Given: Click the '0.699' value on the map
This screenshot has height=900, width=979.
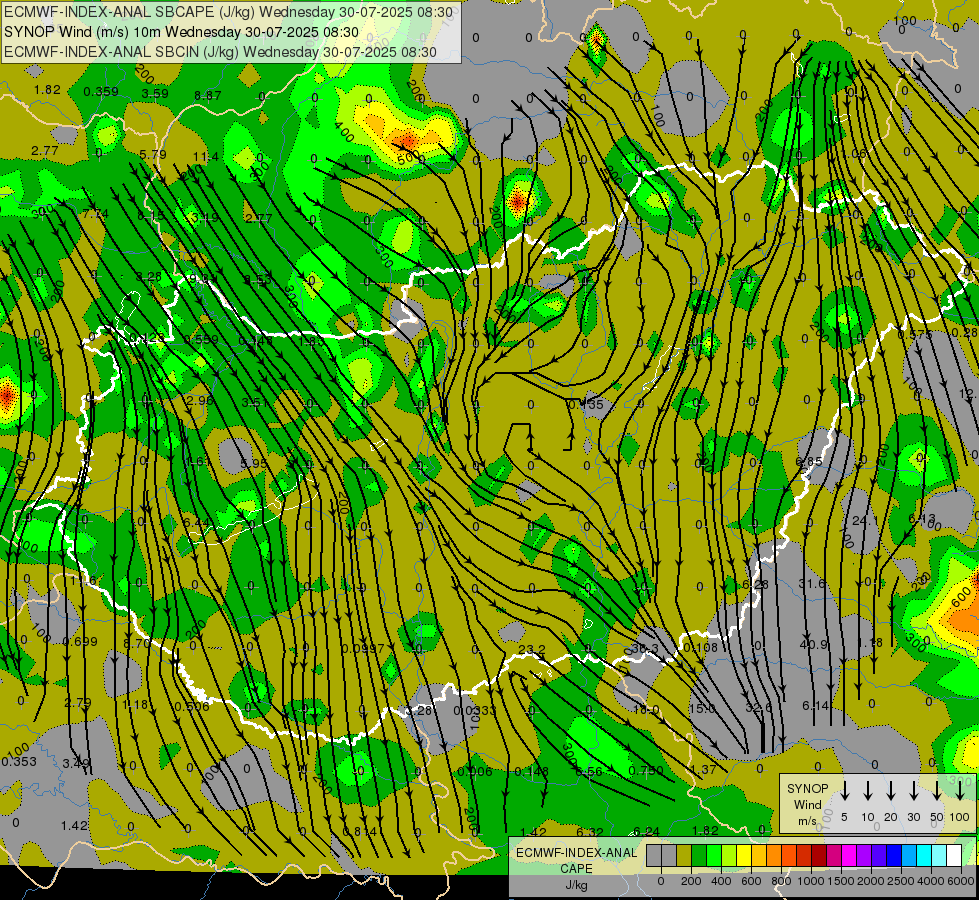Looking at the screenshot, I should (80, 641).
